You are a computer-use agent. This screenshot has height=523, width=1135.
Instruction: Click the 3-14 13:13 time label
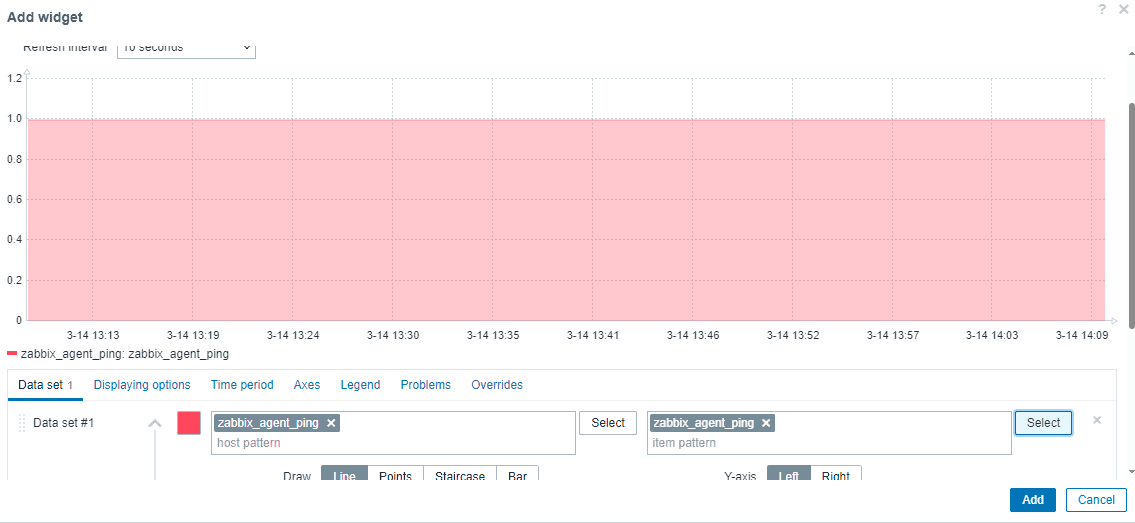[93, 335]
